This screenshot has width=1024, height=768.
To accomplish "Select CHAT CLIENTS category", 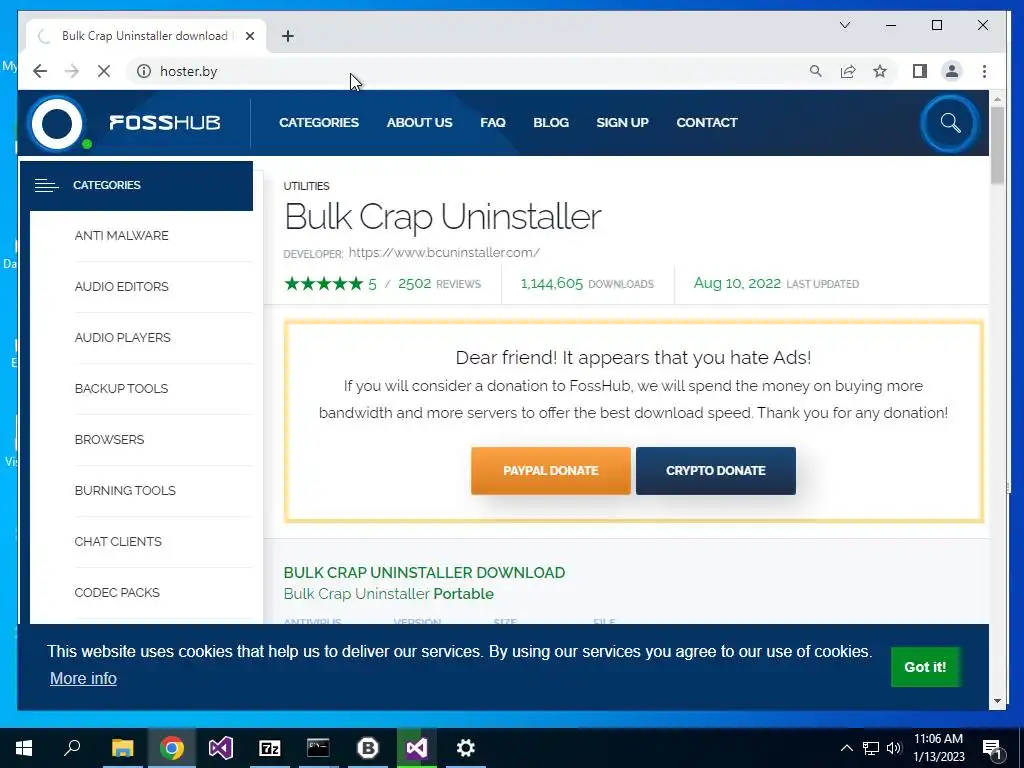I will pyautogui.click(x=118, y=541).
